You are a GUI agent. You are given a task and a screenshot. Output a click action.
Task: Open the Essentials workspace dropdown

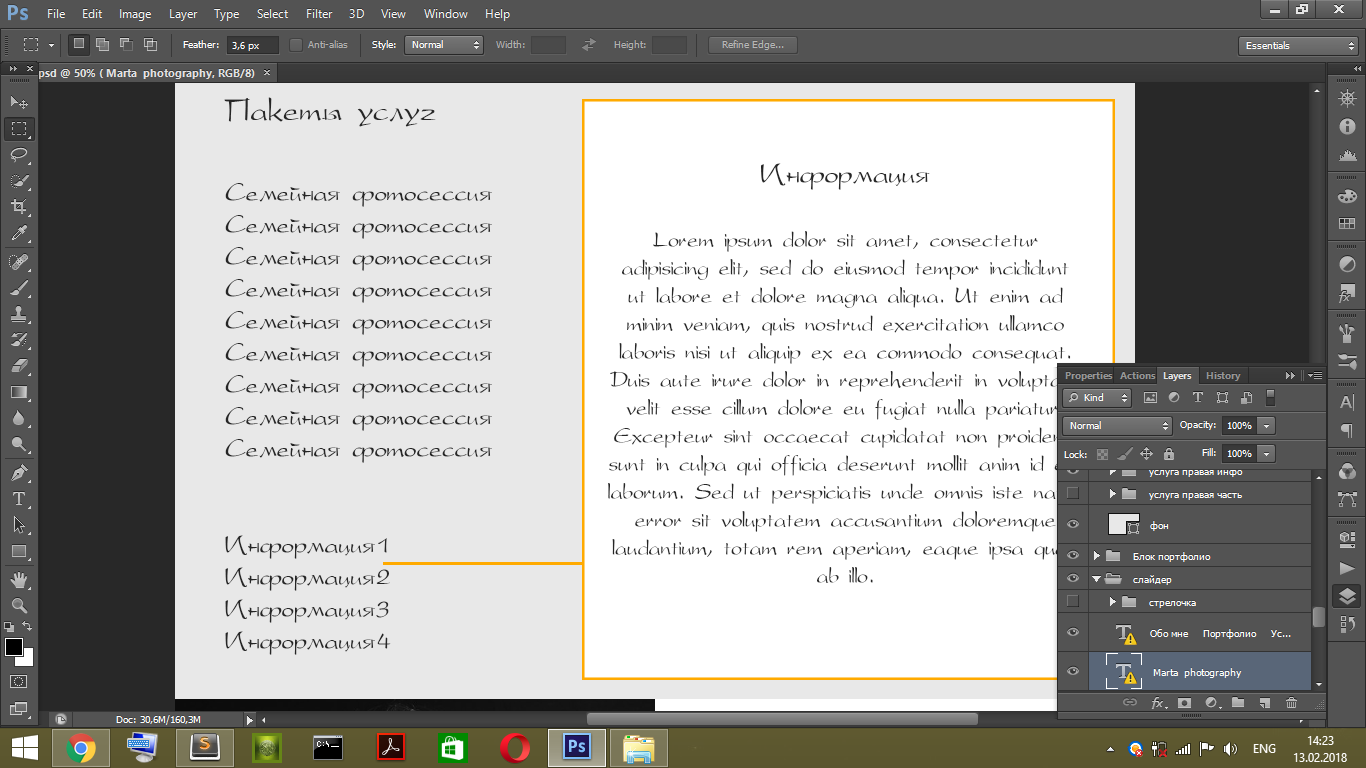1297,46
